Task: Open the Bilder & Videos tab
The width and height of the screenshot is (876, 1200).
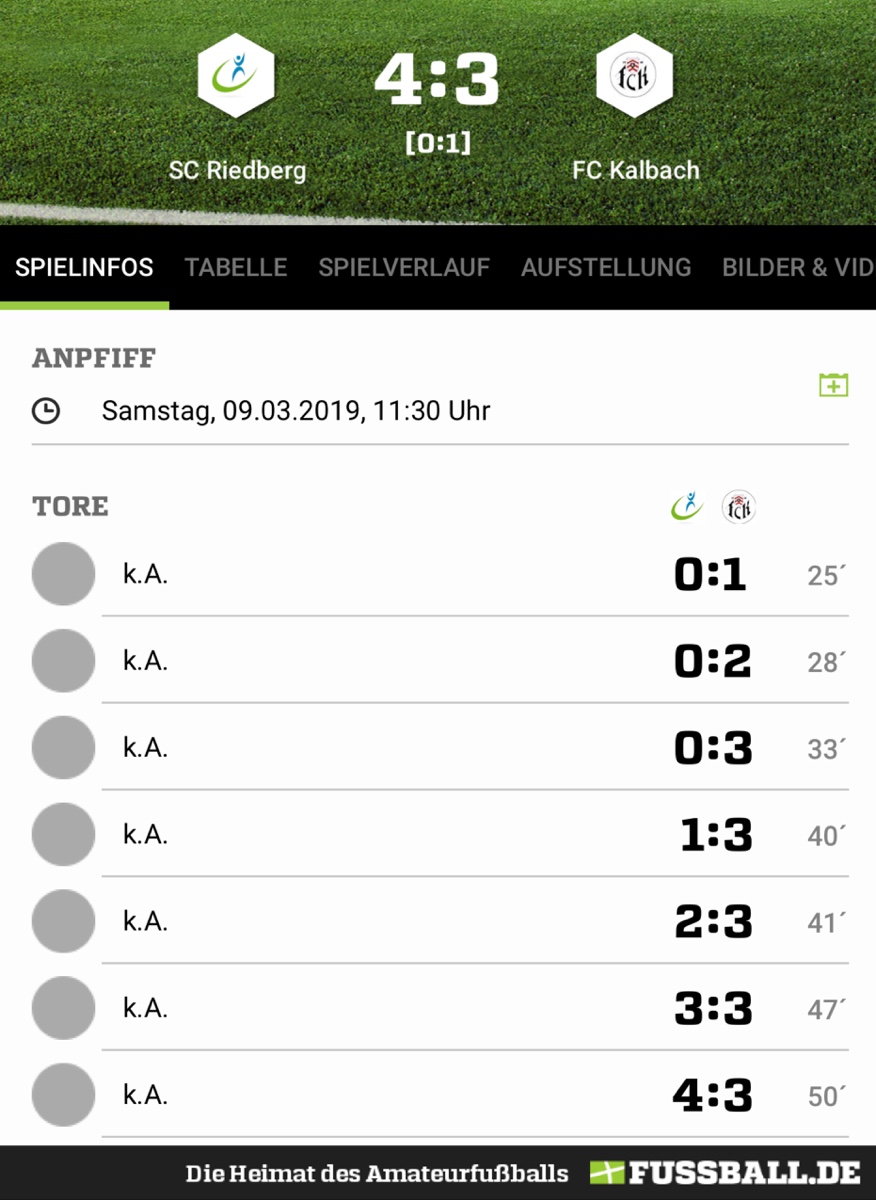Action: tap(797, 268)
